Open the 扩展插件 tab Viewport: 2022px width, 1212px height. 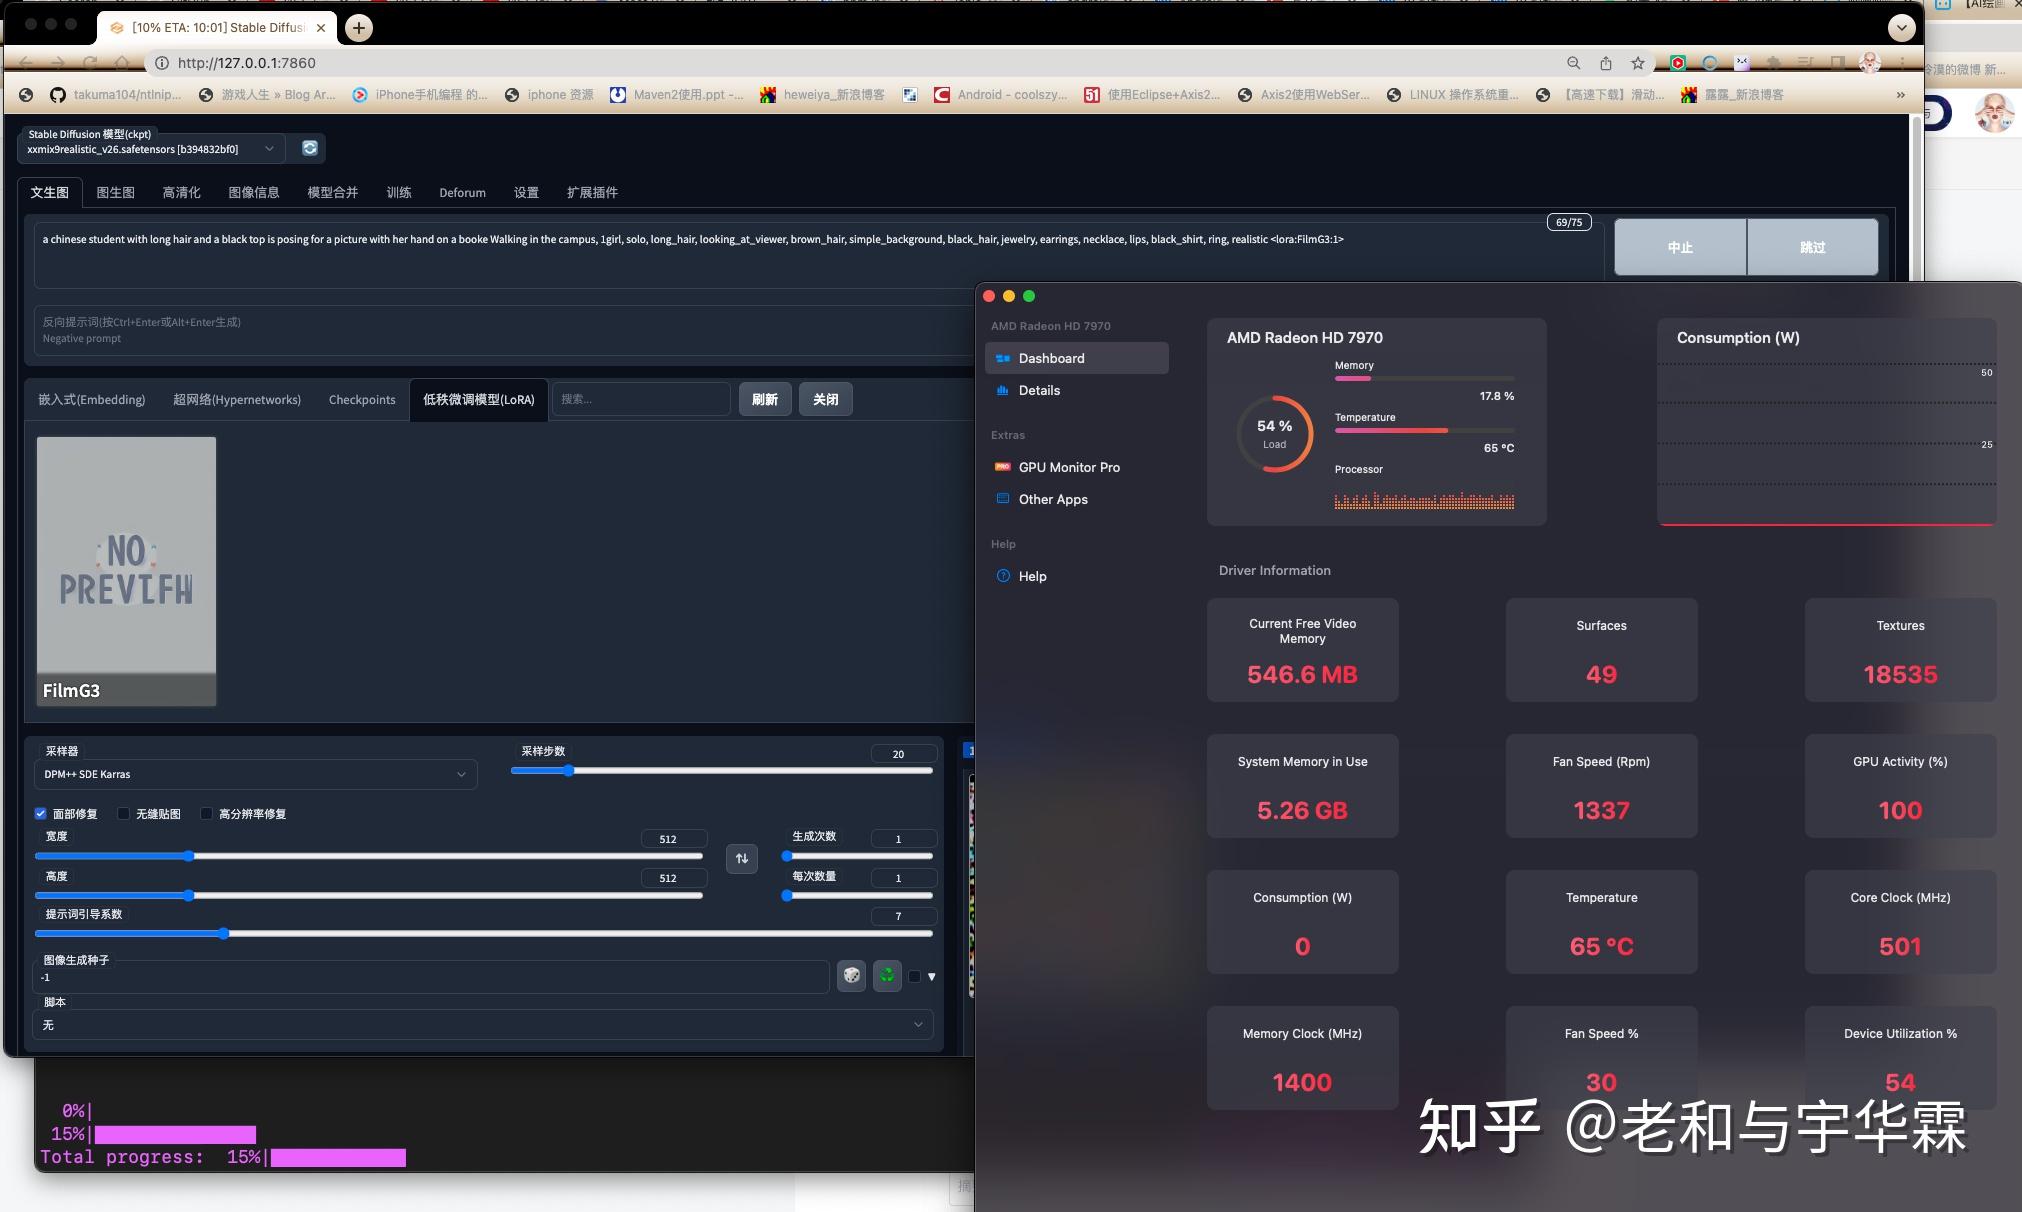point(592,192)
